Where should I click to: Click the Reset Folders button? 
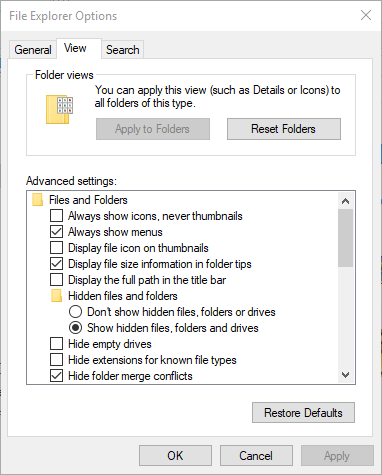point(284,129)
